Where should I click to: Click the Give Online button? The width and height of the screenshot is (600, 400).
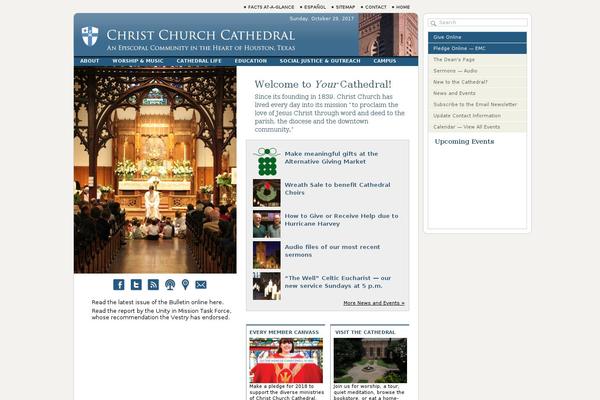(477, 37)
